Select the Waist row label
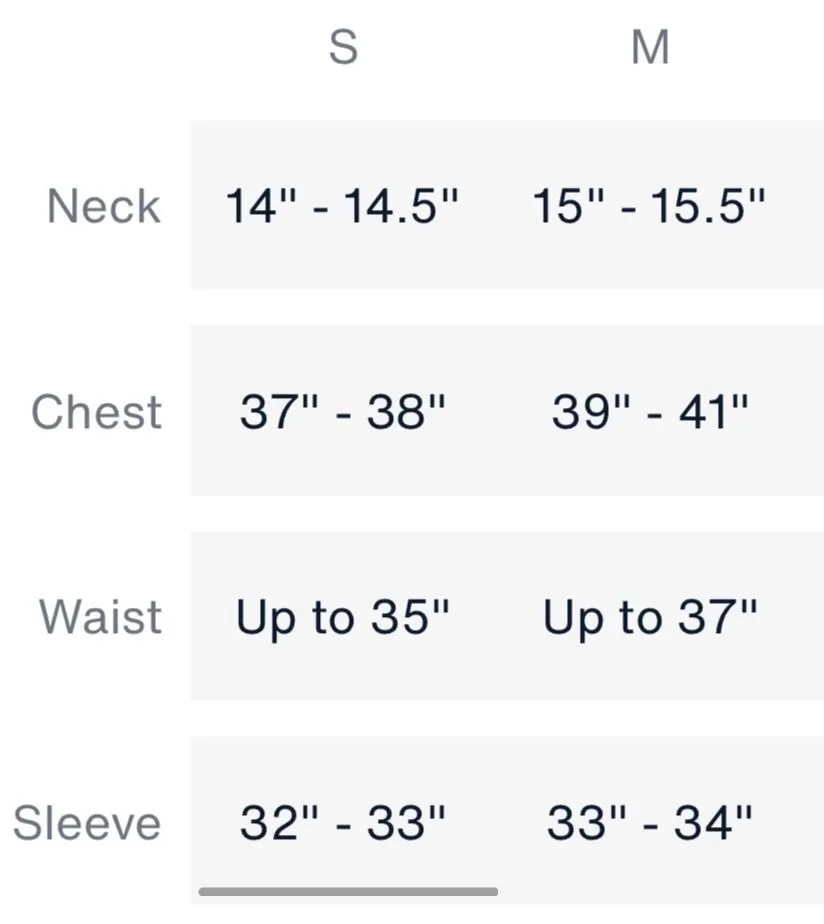824x924 pixels. point(100,616)
